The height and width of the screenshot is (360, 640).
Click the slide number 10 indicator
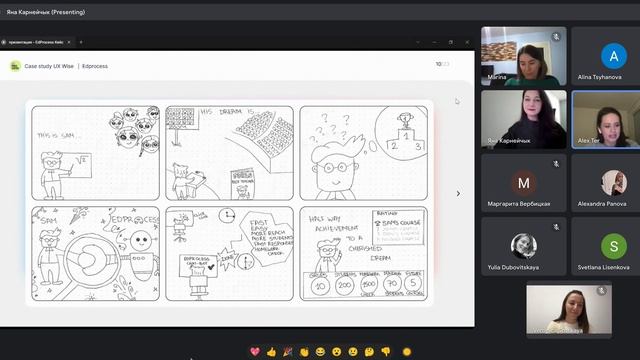pos(438,64)
